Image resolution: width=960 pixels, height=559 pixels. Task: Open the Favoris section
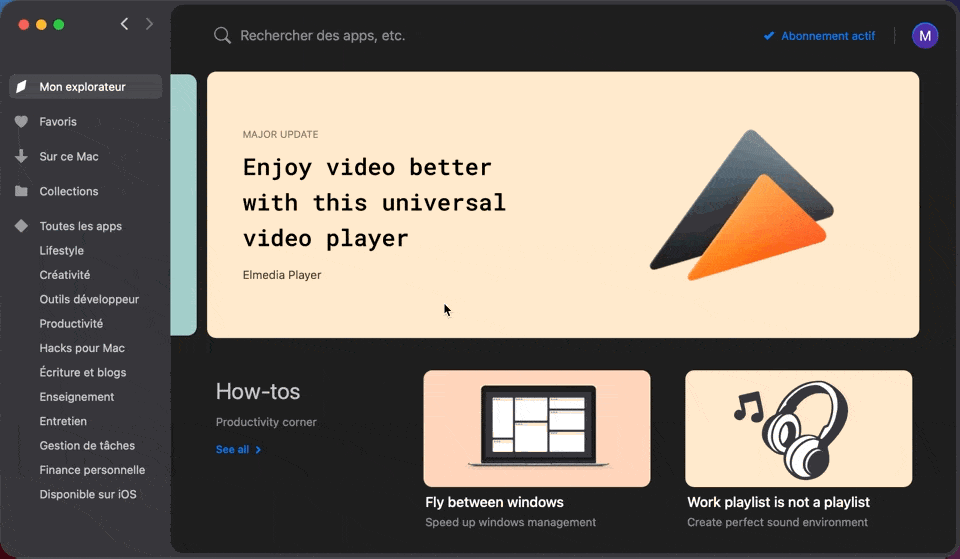(x=58, y=122)
